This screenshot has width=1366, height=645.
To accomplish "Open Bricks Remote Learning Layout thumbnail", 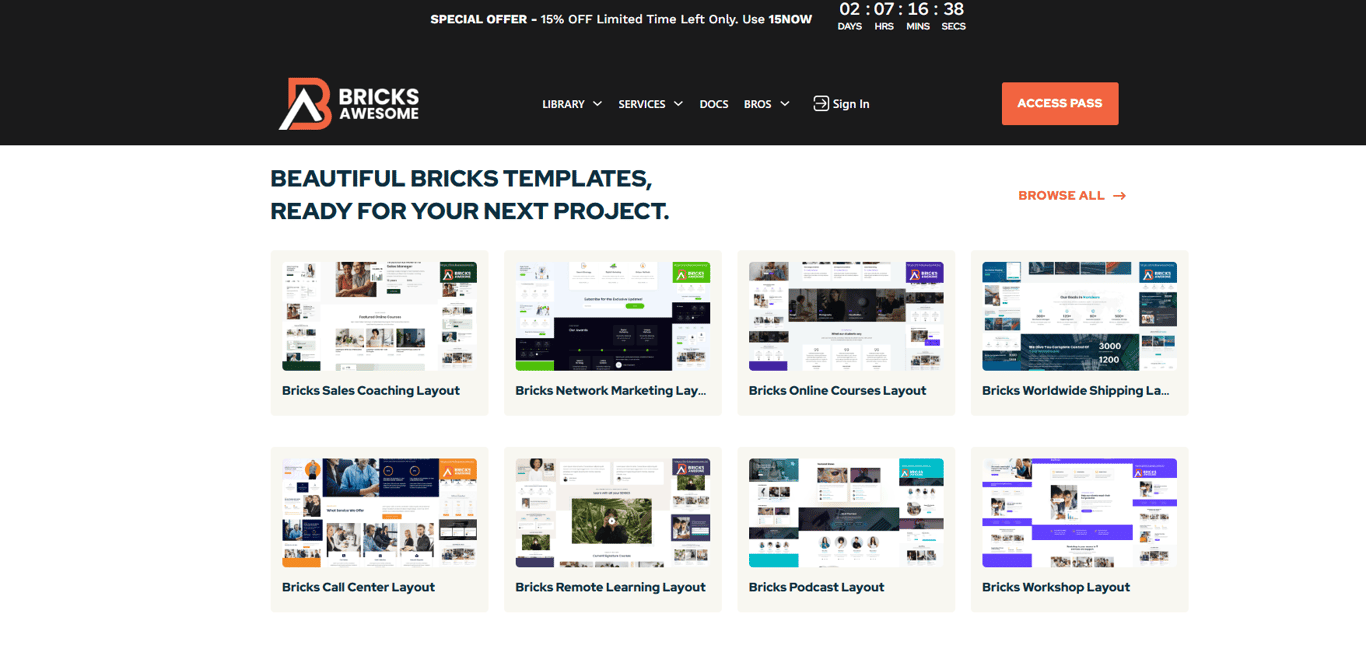I will pyautogui.click(x=613, y=513).
